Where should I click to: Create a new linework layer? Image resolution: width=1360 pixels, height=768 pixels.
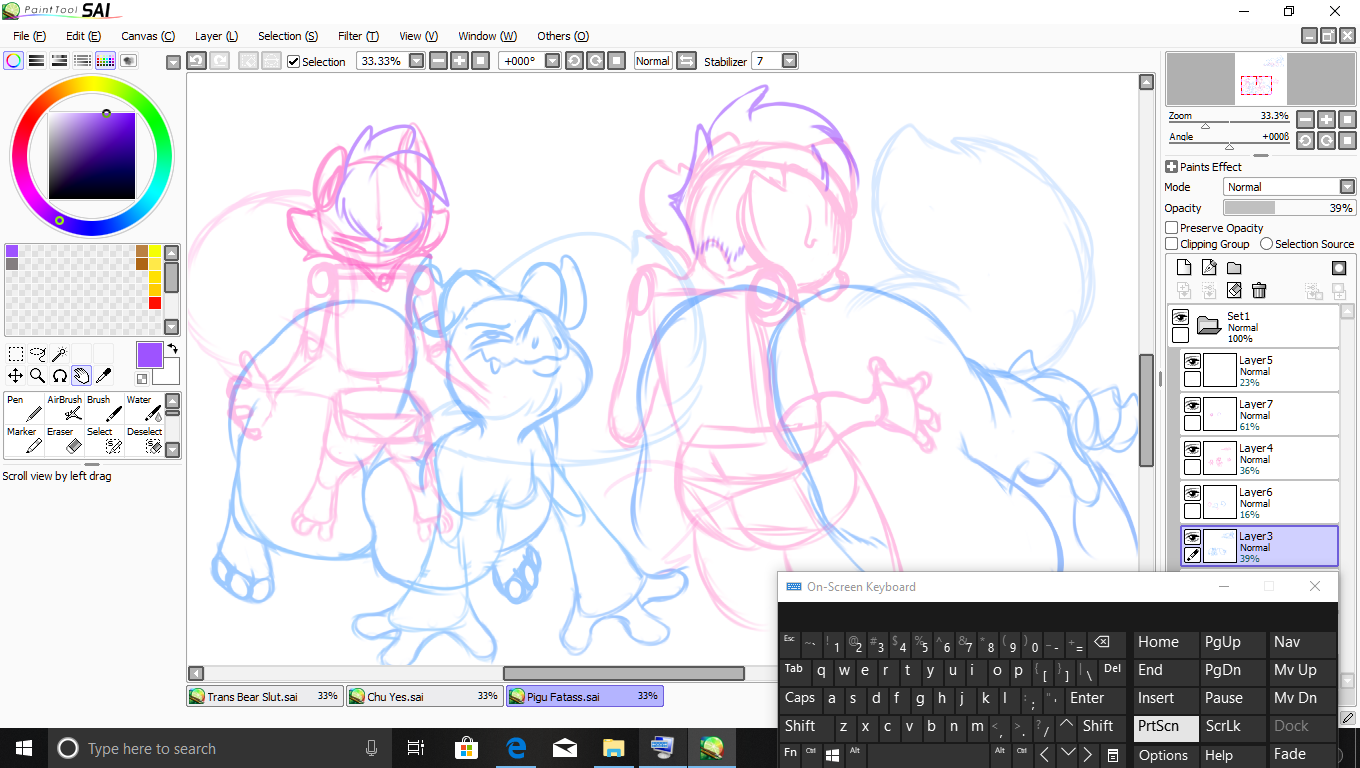[1209, 267]
